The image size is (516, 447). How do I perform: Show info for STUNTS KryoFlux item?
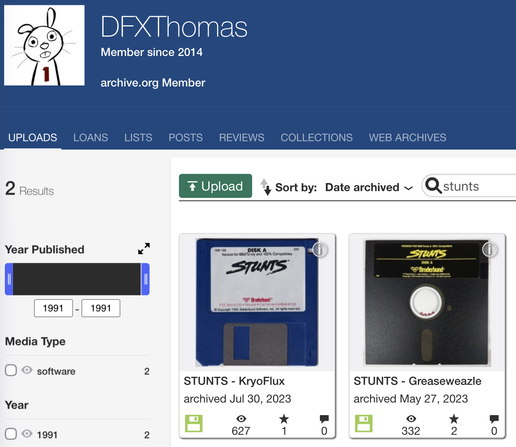(319, 249)
